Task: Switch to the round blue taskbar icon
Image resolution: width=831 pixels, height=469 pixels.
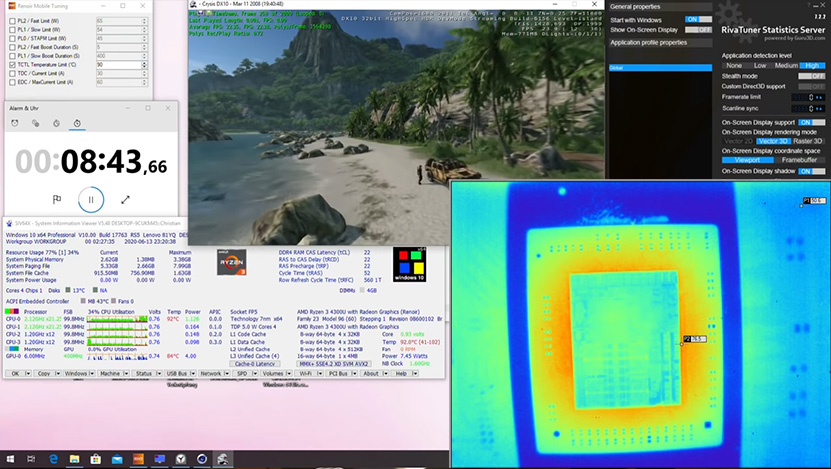Action: pyautogui.click(x=202, y=459)
